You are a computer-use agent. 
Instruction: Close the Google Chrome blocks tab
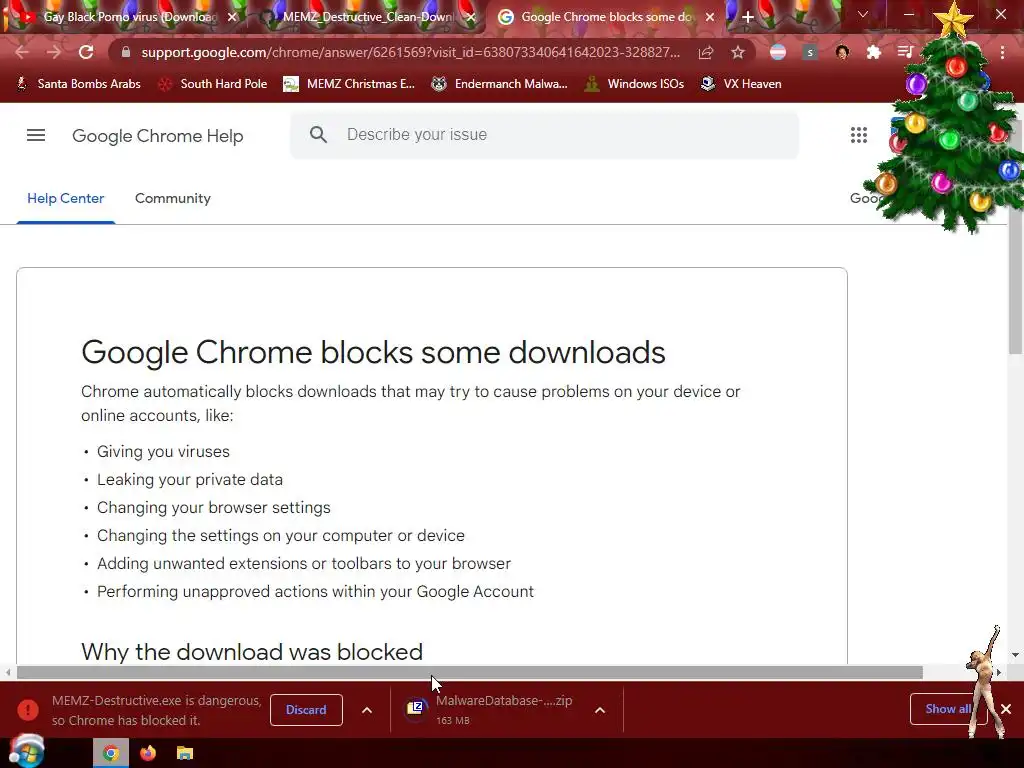710,17
